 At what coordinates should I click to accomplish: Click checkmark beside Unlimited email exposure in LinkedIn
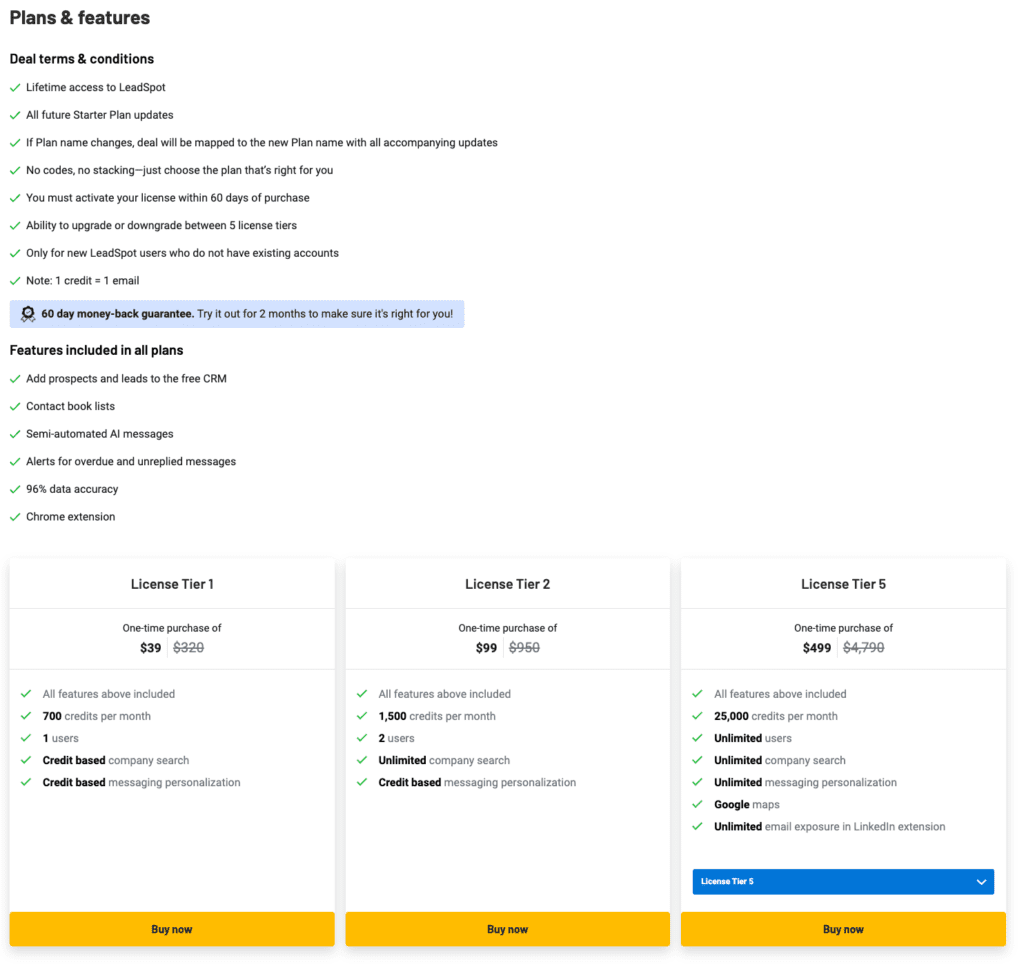pos(697,826)
